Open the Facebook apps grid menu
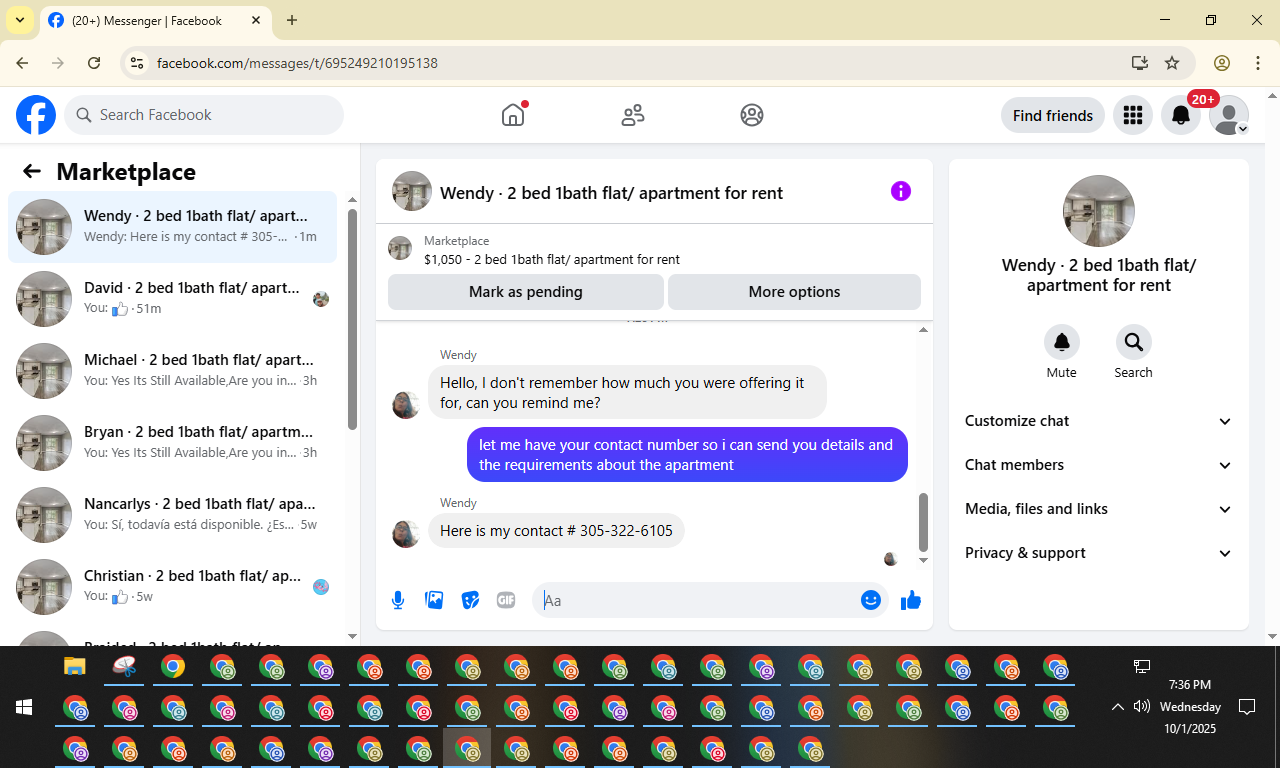 tap(1133, 116)
